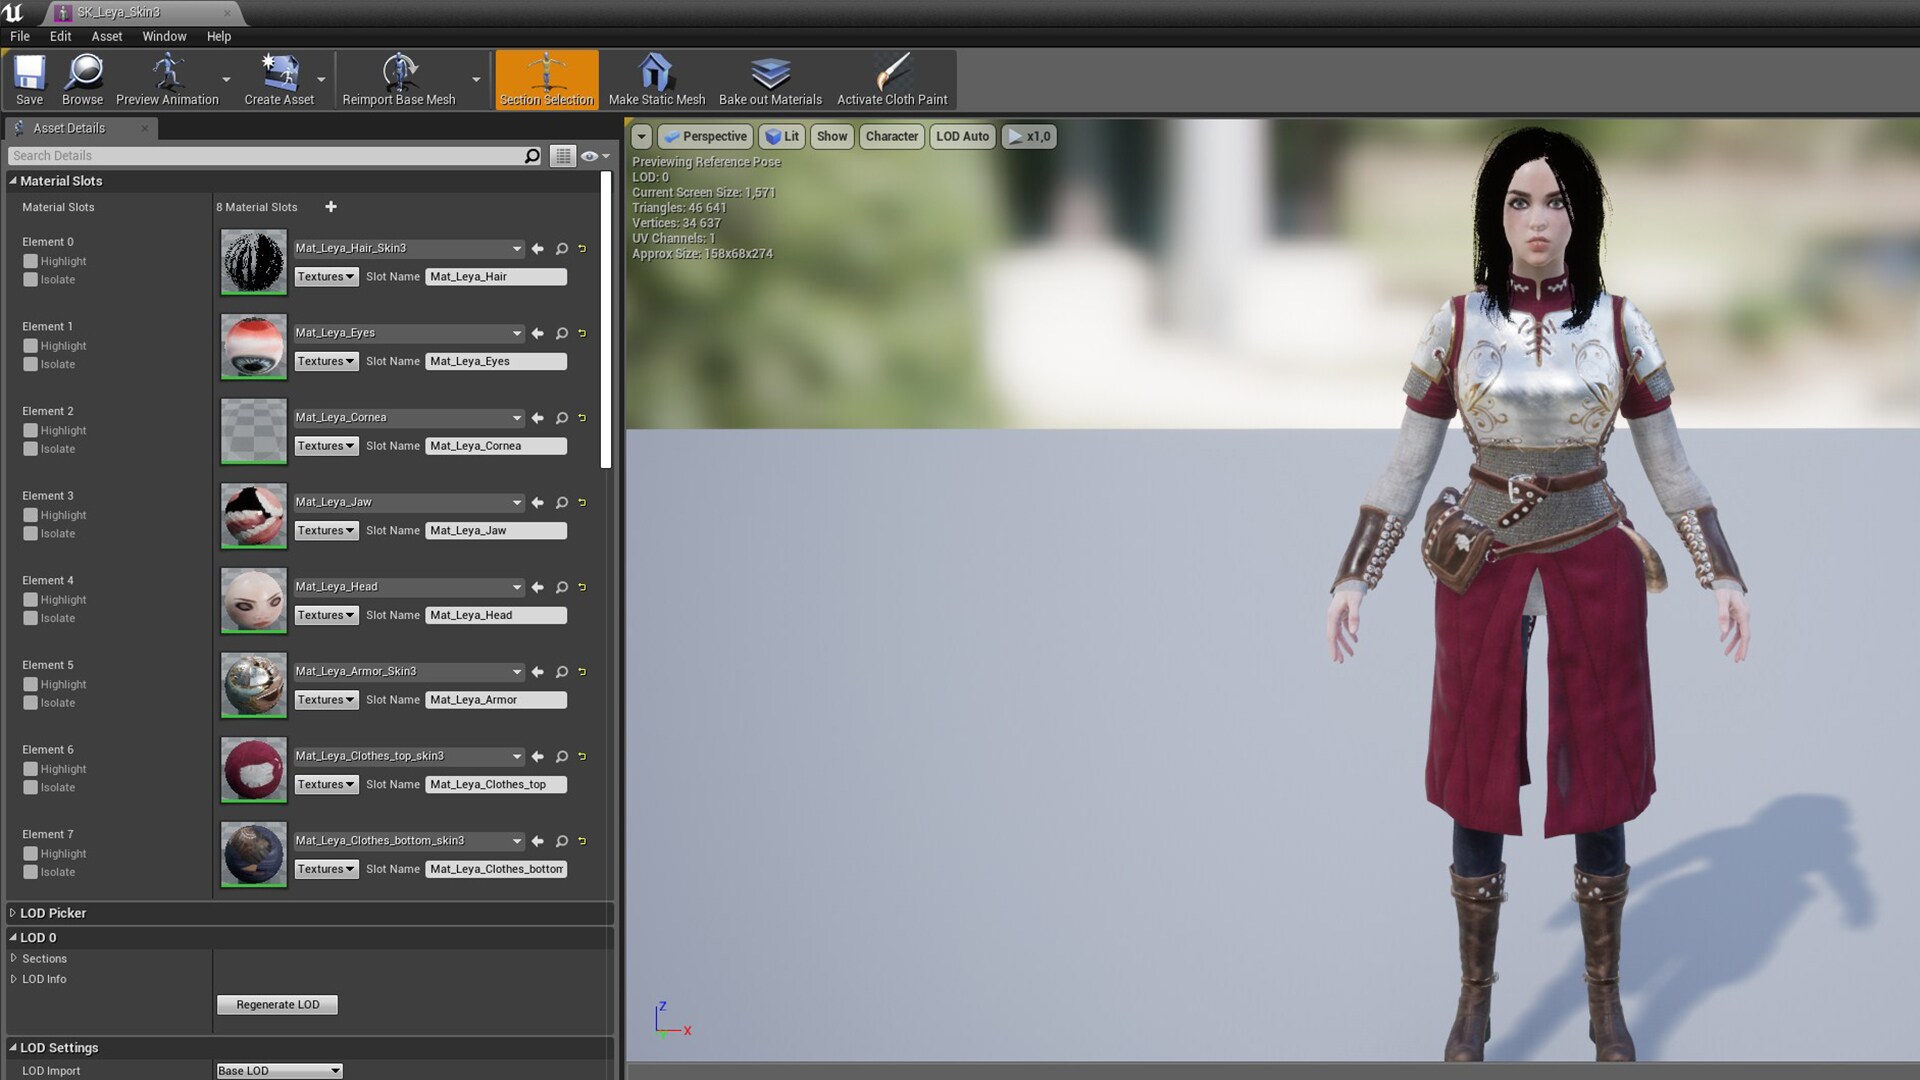Click the Regenerate LOD button
The height and width of the screenshot is (1080, 1920).
click(x=277, y=1004)
